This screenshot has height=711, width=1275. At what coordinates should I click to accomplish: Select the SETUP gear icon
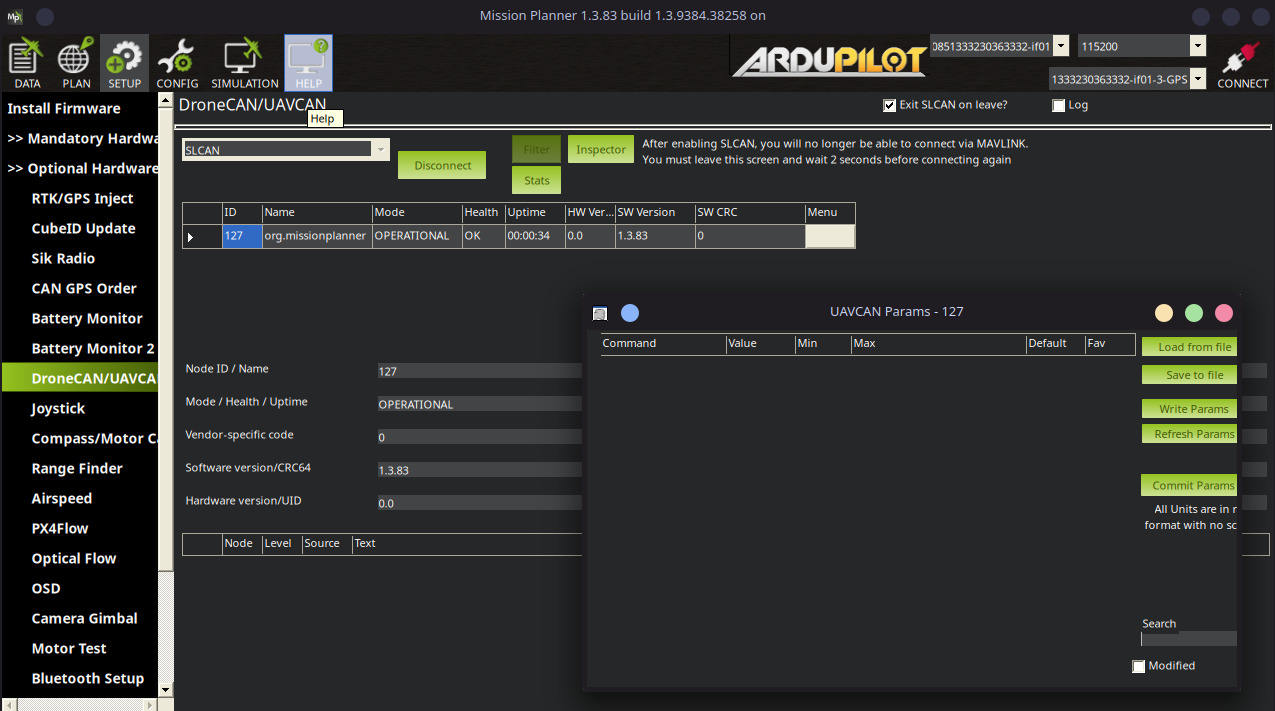click(x=125, y=63)
